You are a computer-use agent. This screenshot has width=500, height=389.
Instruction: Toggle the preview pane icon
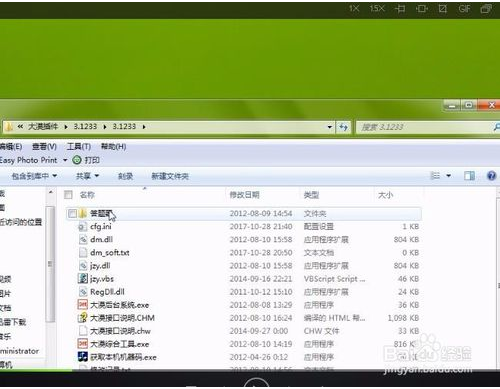[469, 176]
